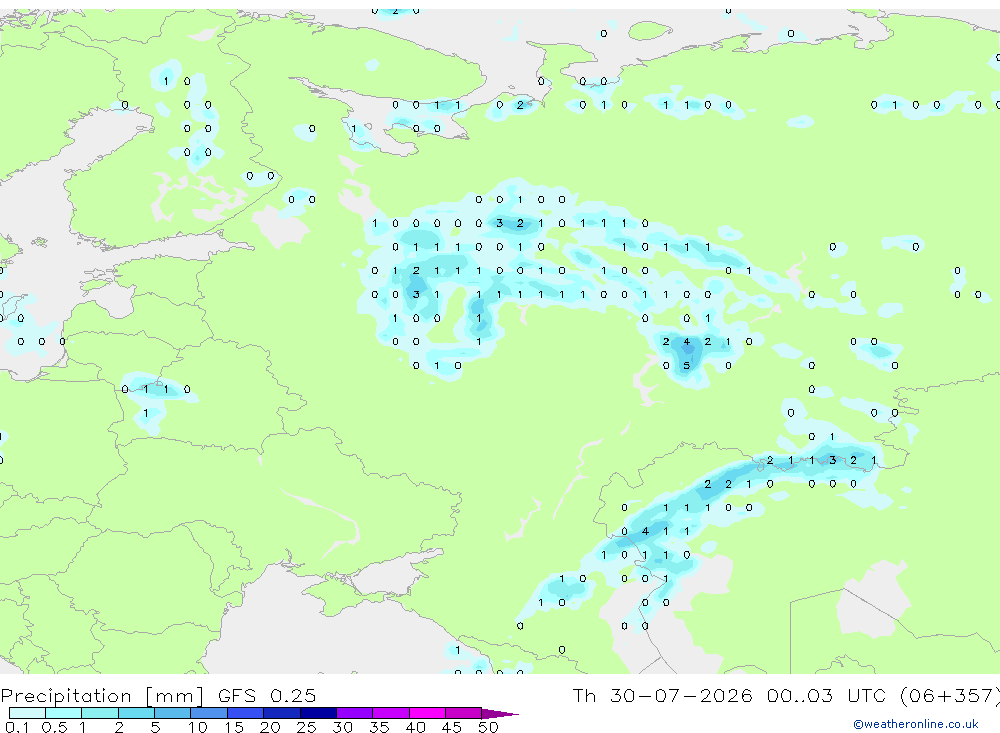
Task: Click the 'Precipitation [mm]' title text
Action: [x=102, y=696]
